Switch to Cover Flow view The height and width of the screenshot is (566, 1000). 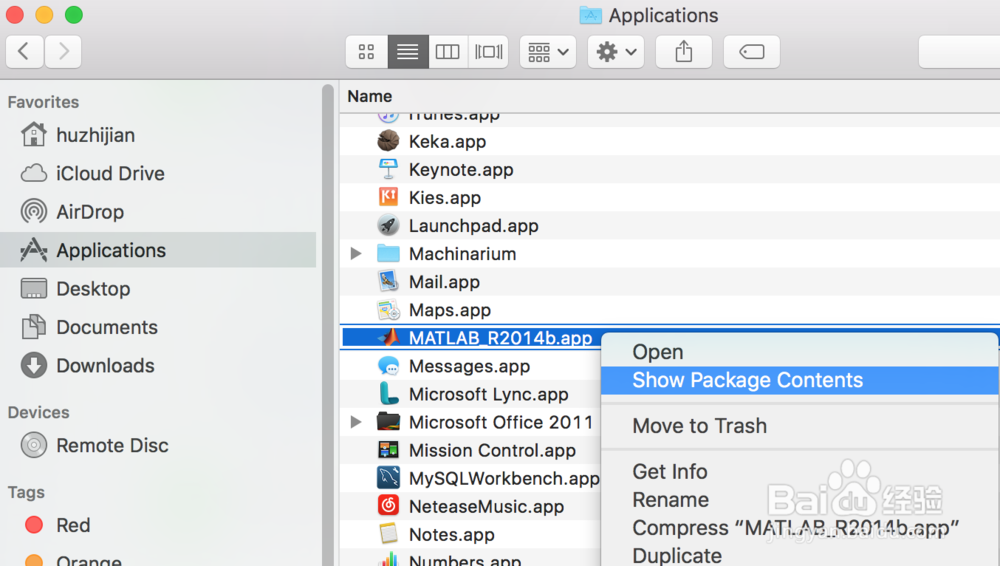point(488,52)
